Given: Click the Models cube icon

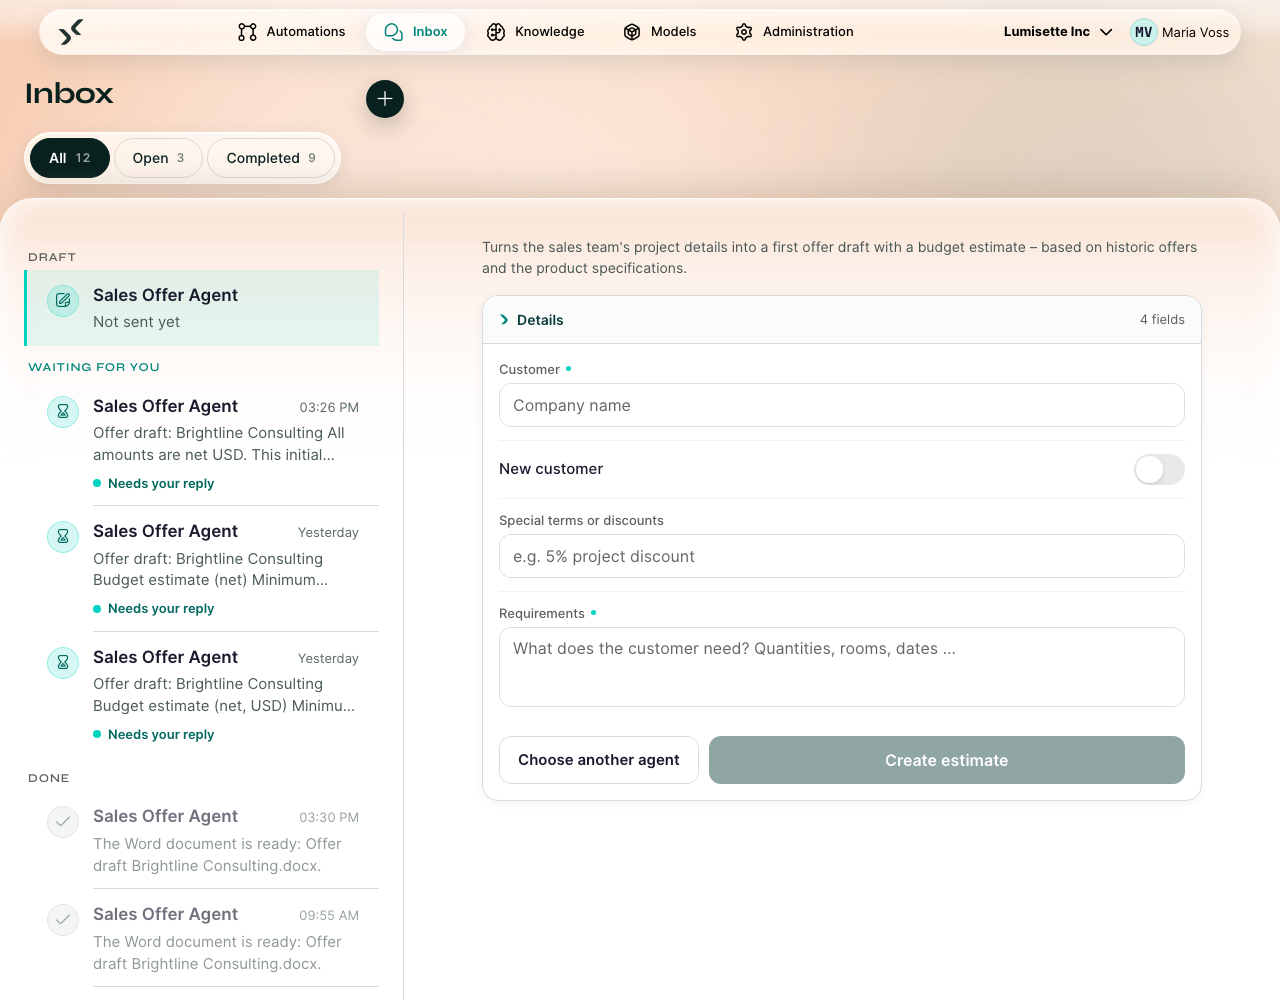Looking at the screenshot, I should coord(632,32).
